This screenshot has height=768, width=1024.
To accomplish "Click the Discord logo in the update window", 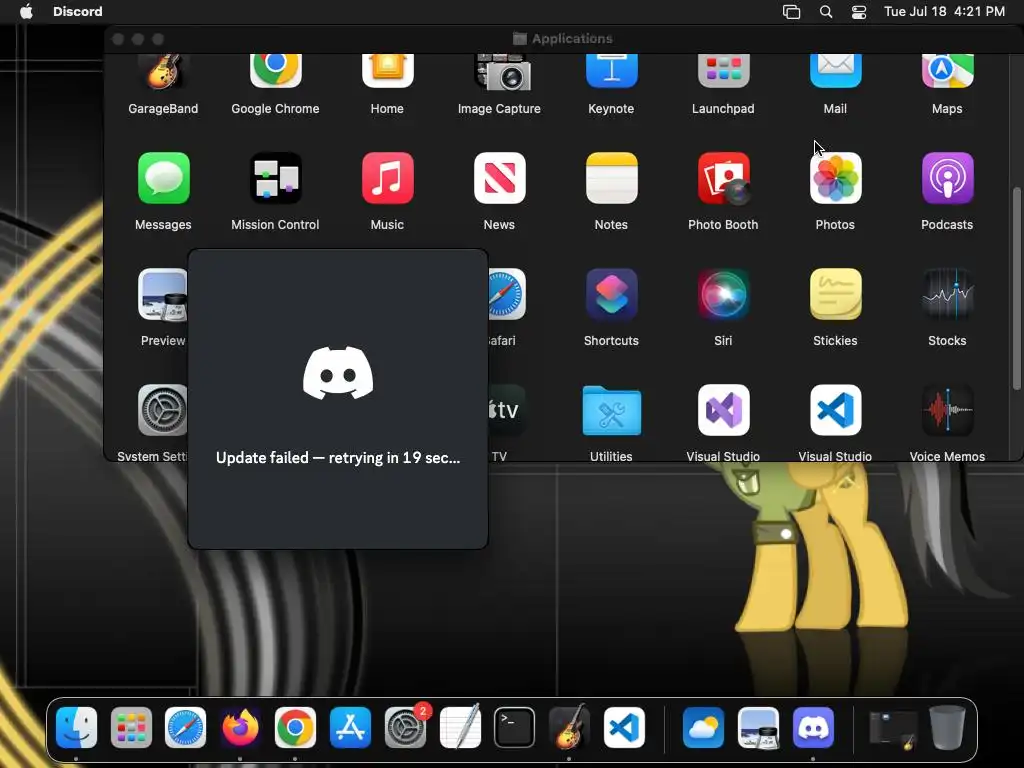I will (x=338, y=373).
